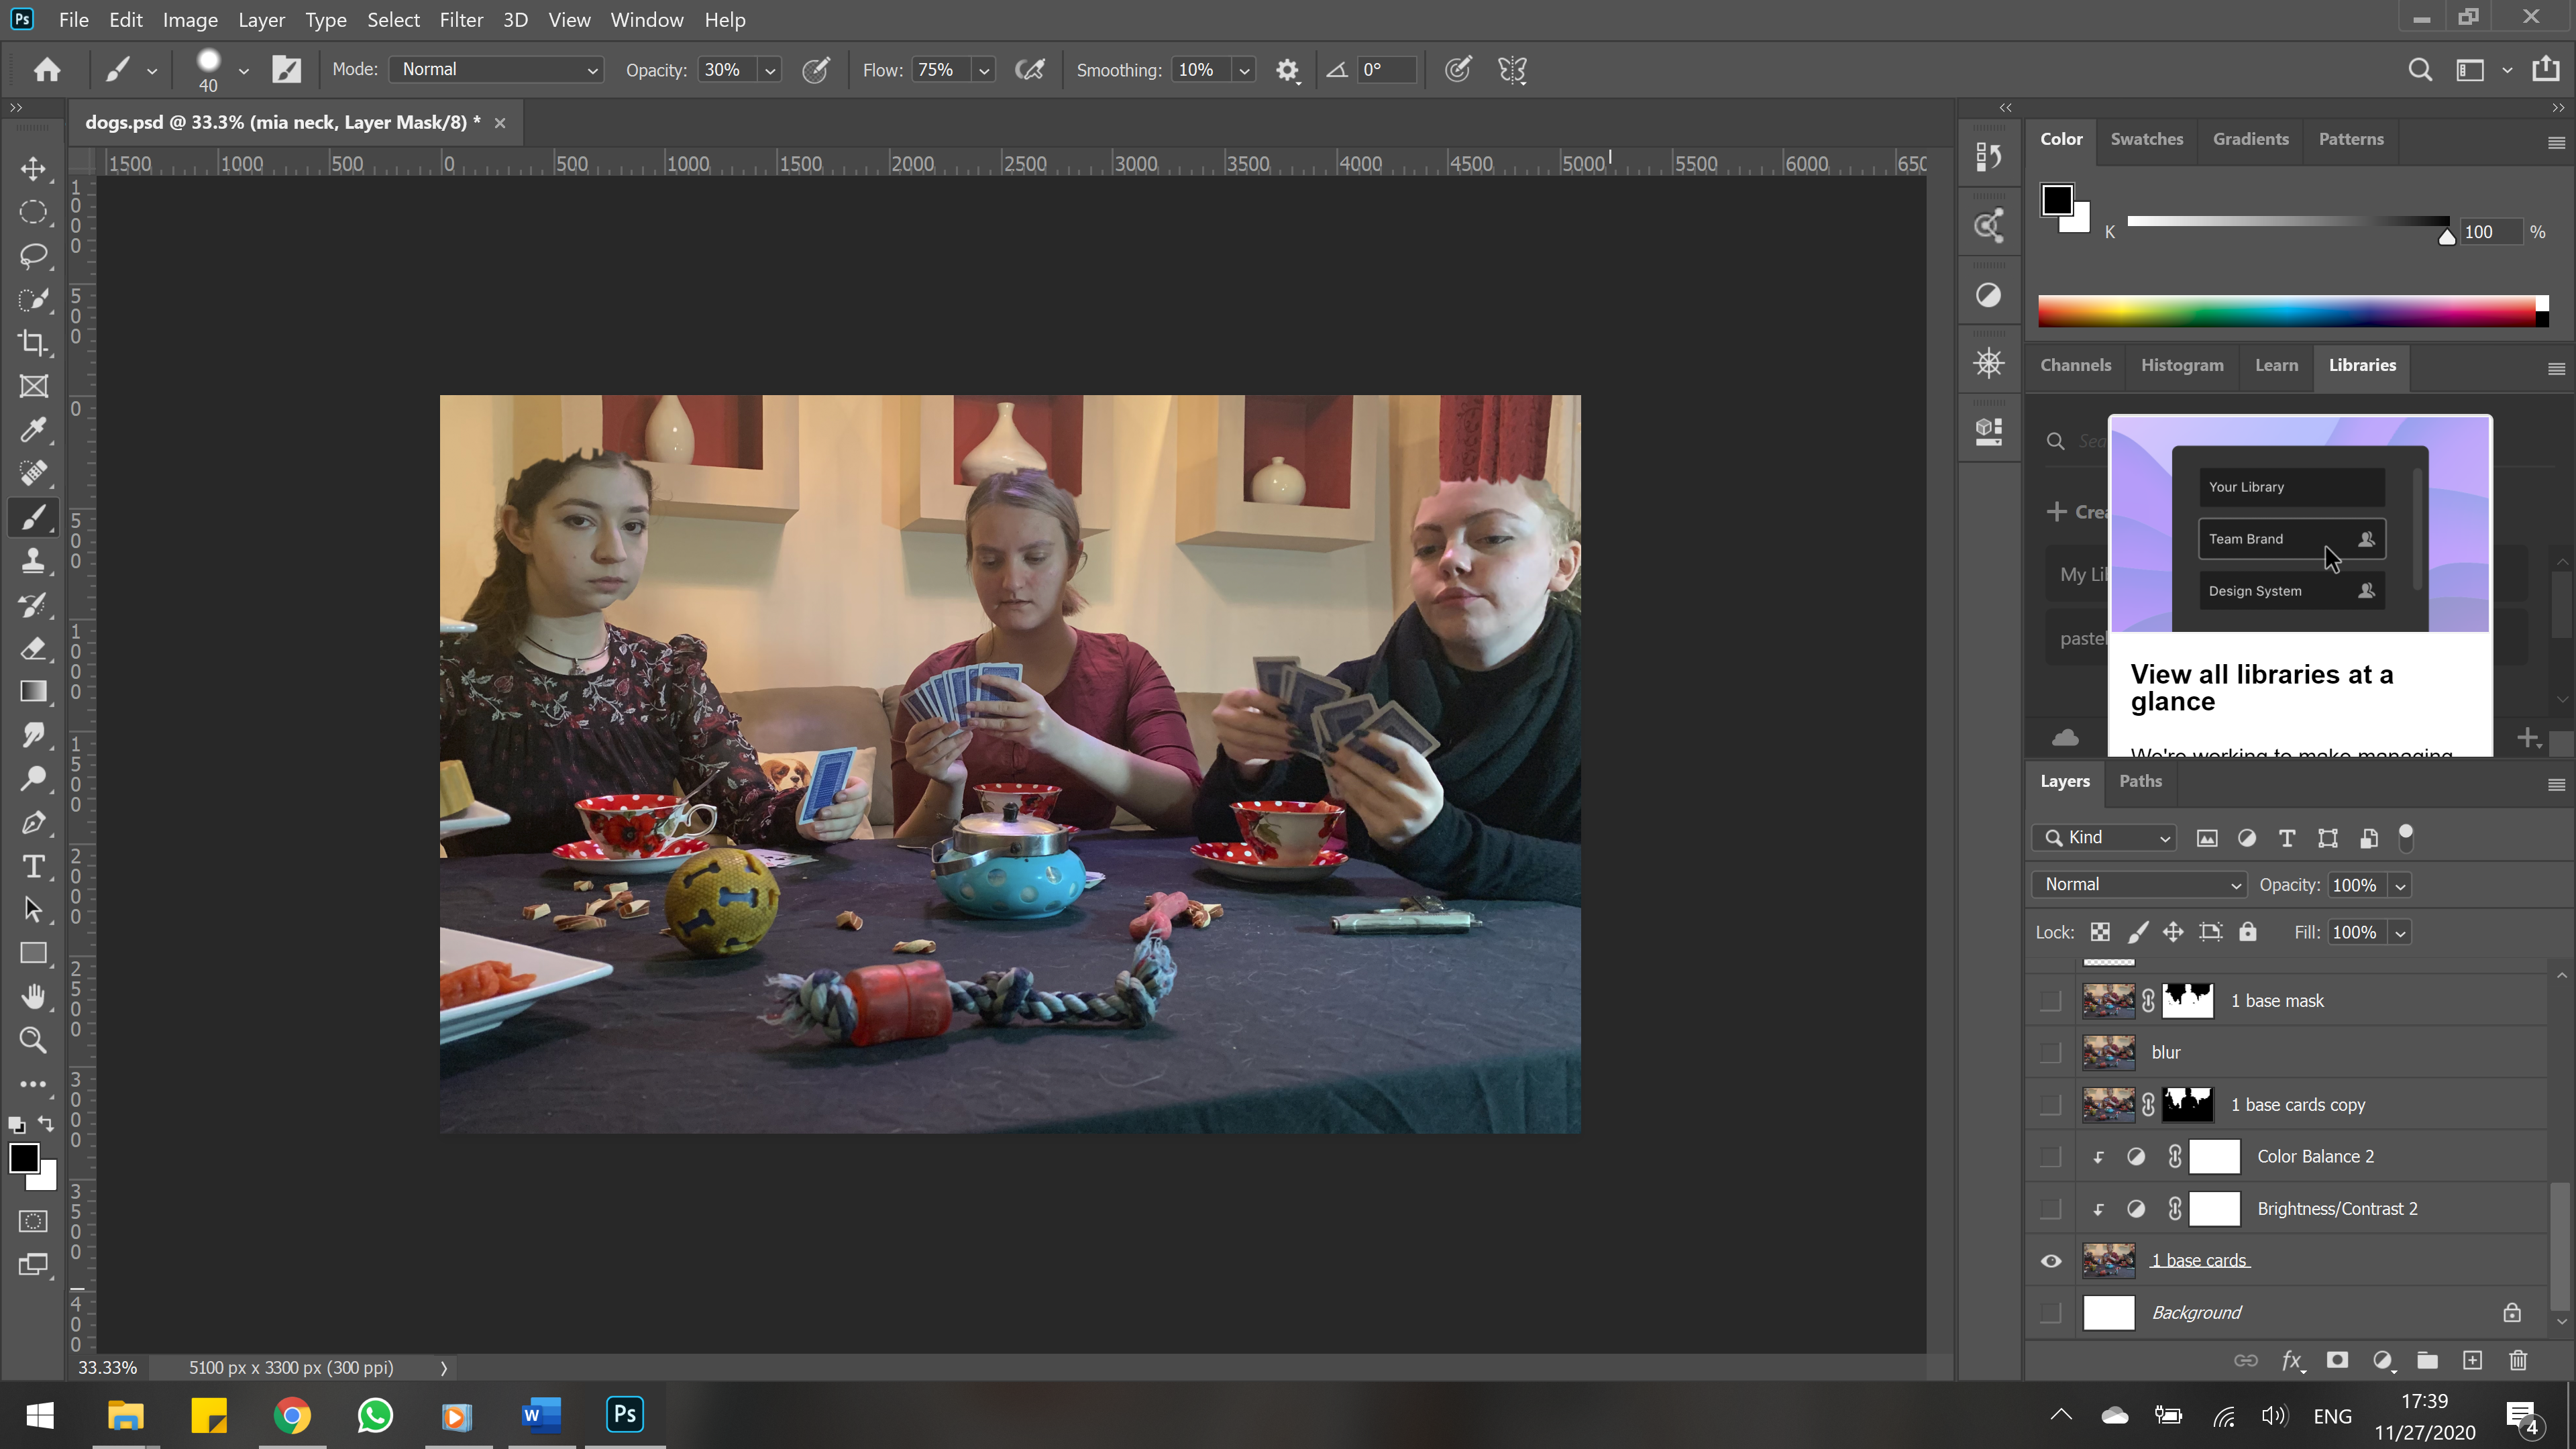Show the blur layer
Screen dimensions: 2576x1449
click(2051, 1053)
